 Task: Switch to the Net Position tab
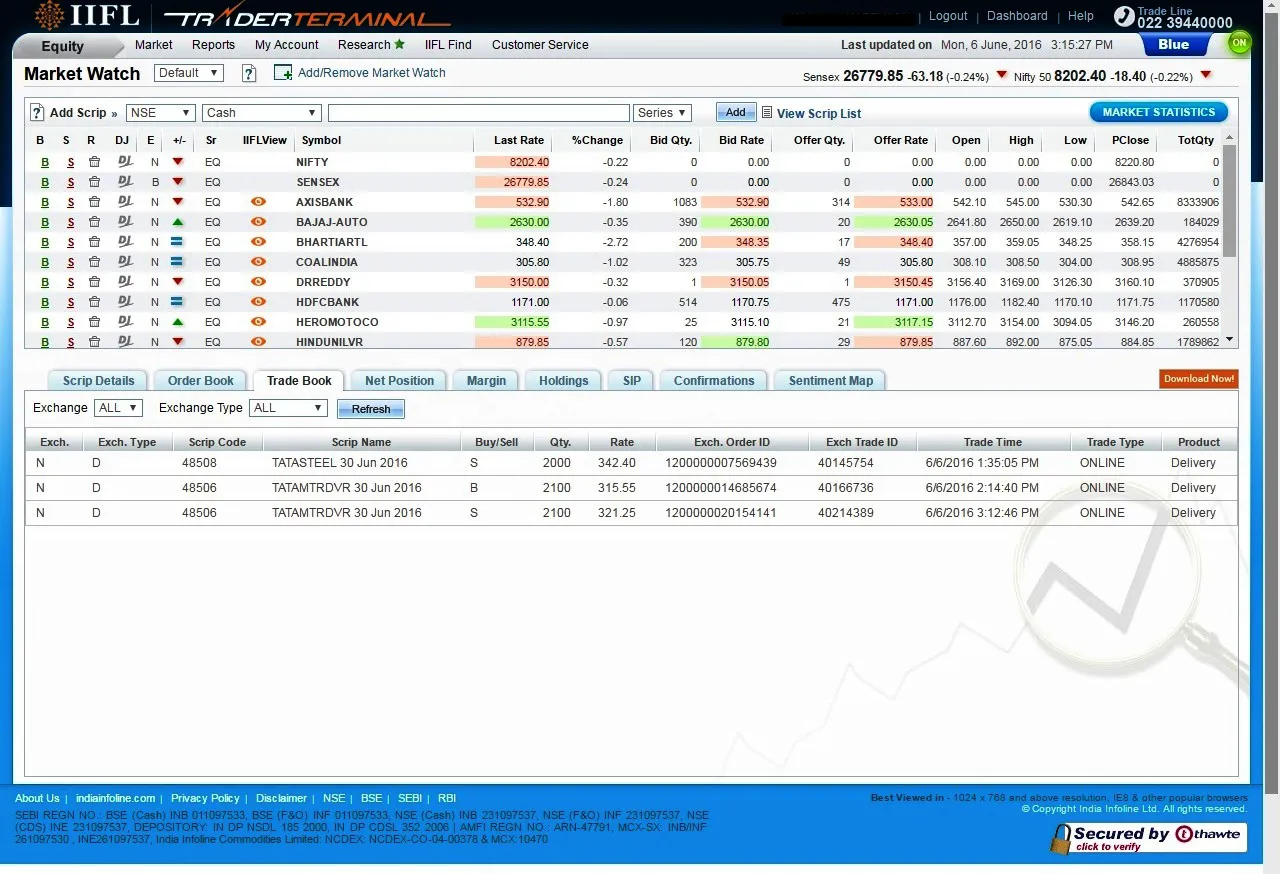(399, 381)
